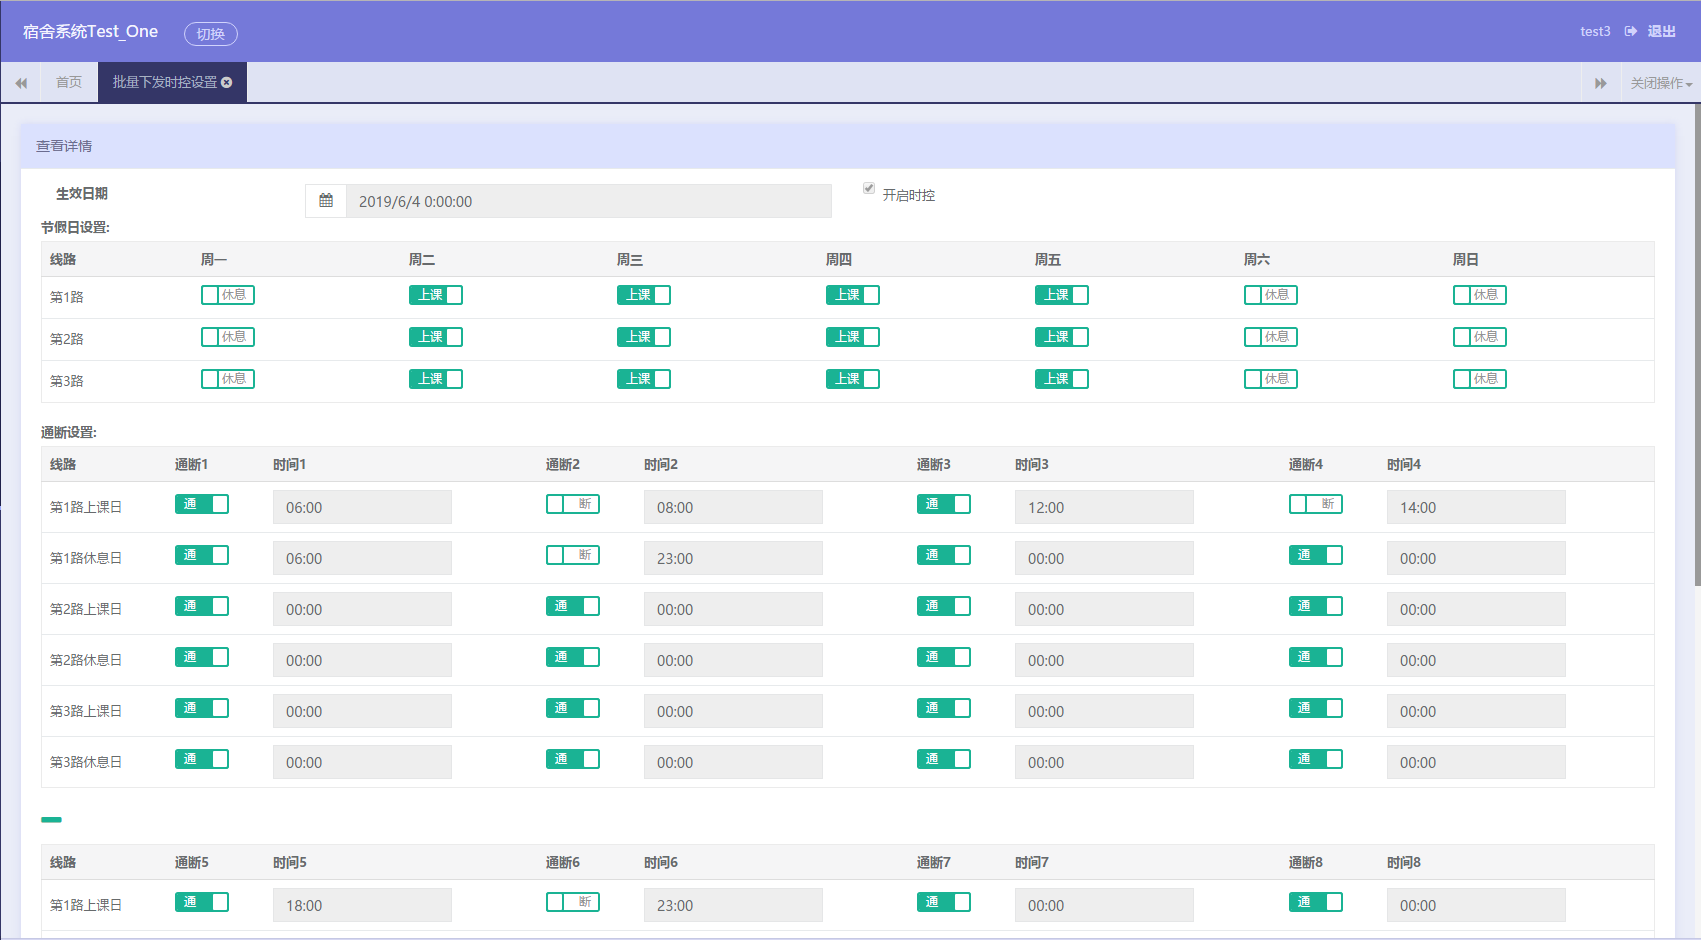Click the 第1路上课日 时间3 12:00 field
This screenshot has width=1701, height=940.
click(x=1104, y=507)
